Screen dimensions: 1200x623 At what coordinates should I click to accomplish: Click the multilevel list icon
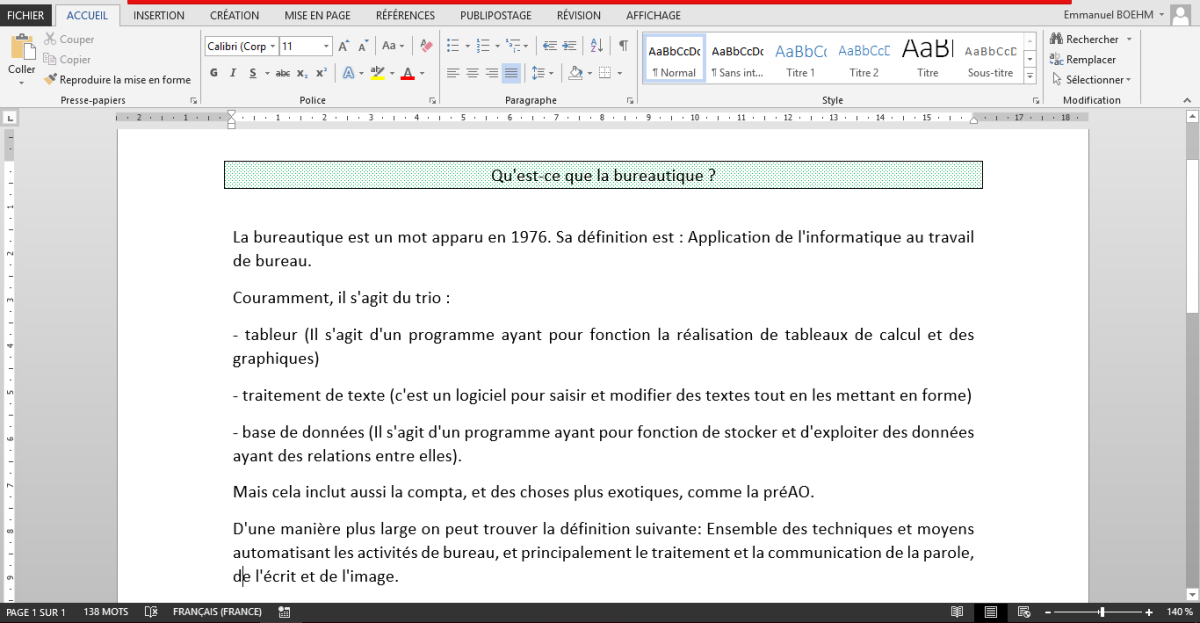514,46
